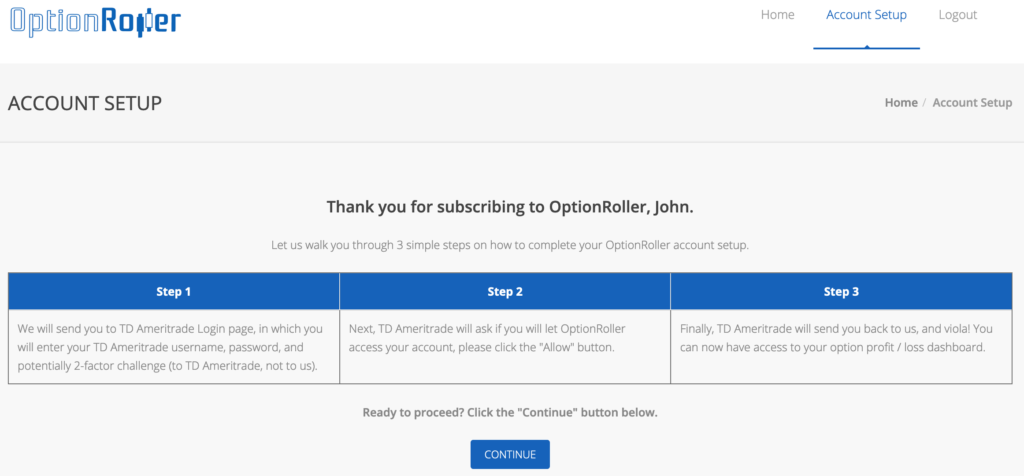Viewport: 1024px width, 476px height.
Task: Select the Step 3 column header
Action: click(x=841, y=291)
